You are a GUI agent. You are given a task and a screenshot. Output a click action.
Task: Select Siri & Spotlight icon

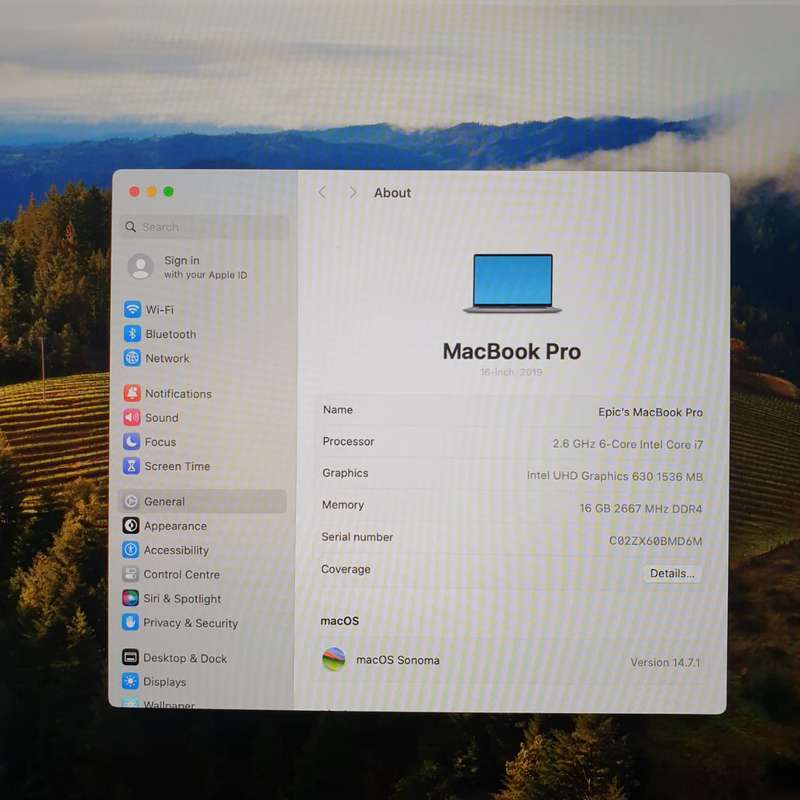[130, 598]
